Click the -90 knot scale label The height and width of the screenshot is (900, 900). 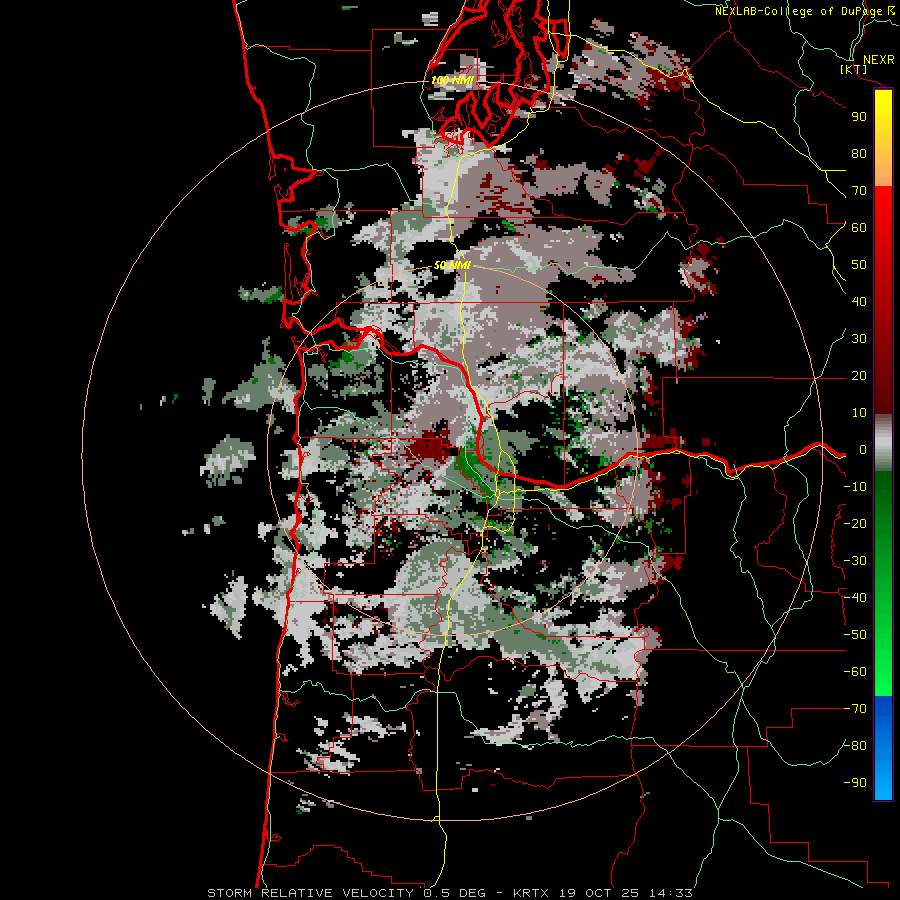pyautogui.click(x=855, y=783)
